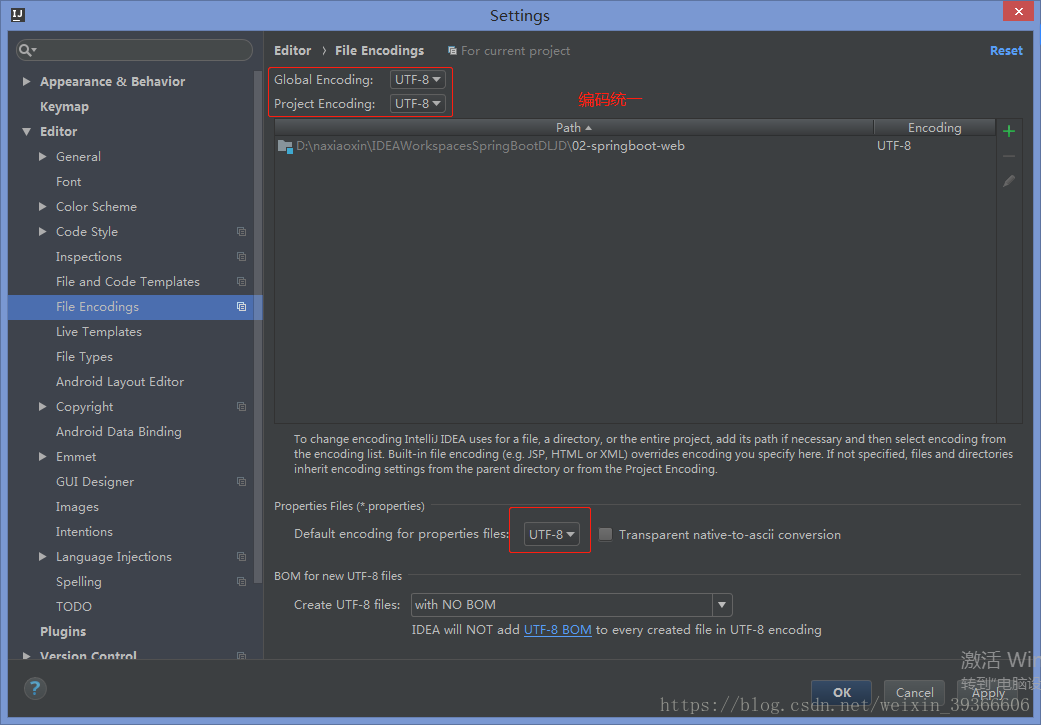Viewport: 1041px width, 725px height.
Task: Expand the Emmet node
Action: click(42, 457)
